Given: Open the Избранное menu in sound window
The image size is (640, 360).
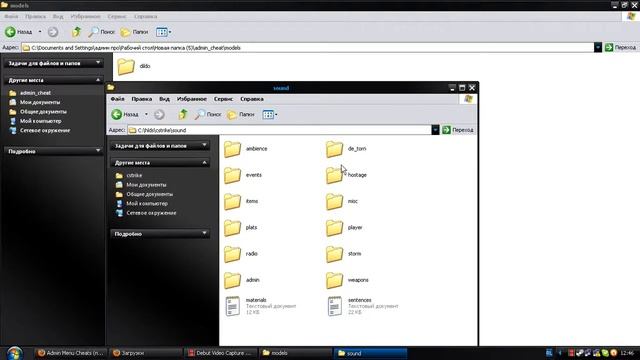Looking at the screenshot, I should tap(191, 99).
